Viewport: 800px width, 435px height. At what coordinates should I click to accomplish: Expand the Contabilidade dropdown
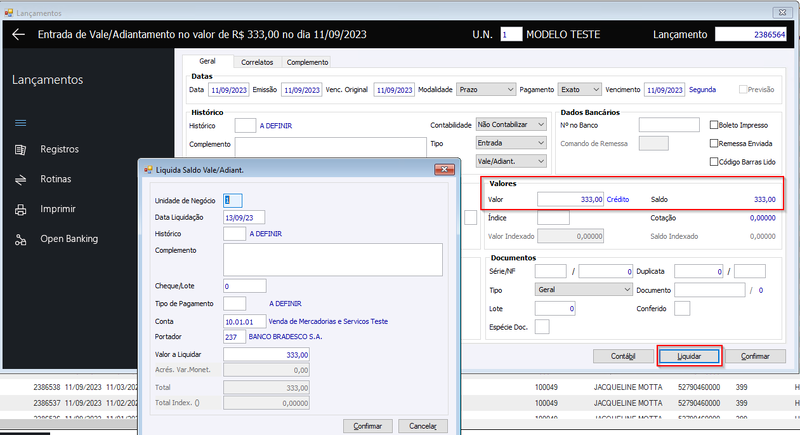click(511, 124)
